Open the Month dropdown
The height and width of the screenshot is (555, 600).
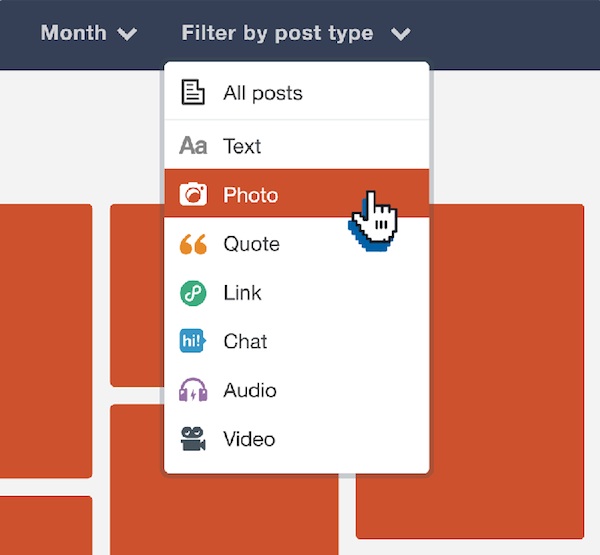[89, 33]
